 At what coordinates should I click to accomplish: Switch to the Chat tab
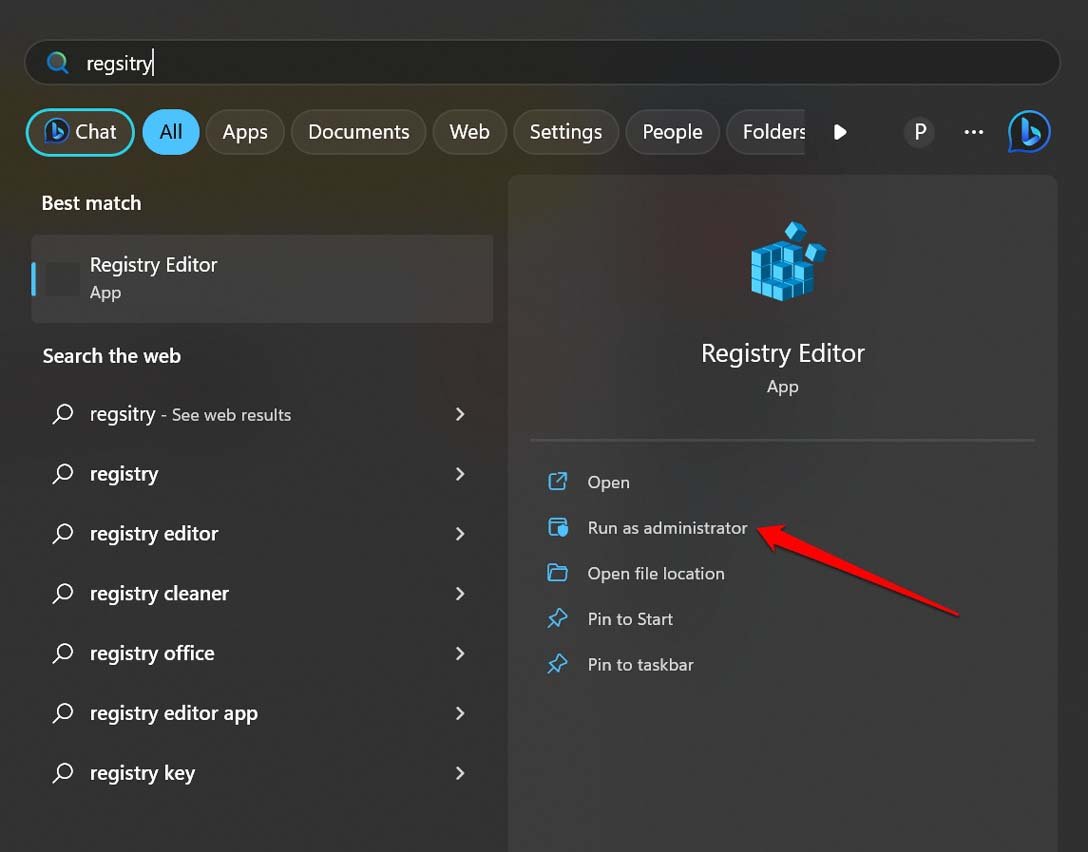coord(80,132)
